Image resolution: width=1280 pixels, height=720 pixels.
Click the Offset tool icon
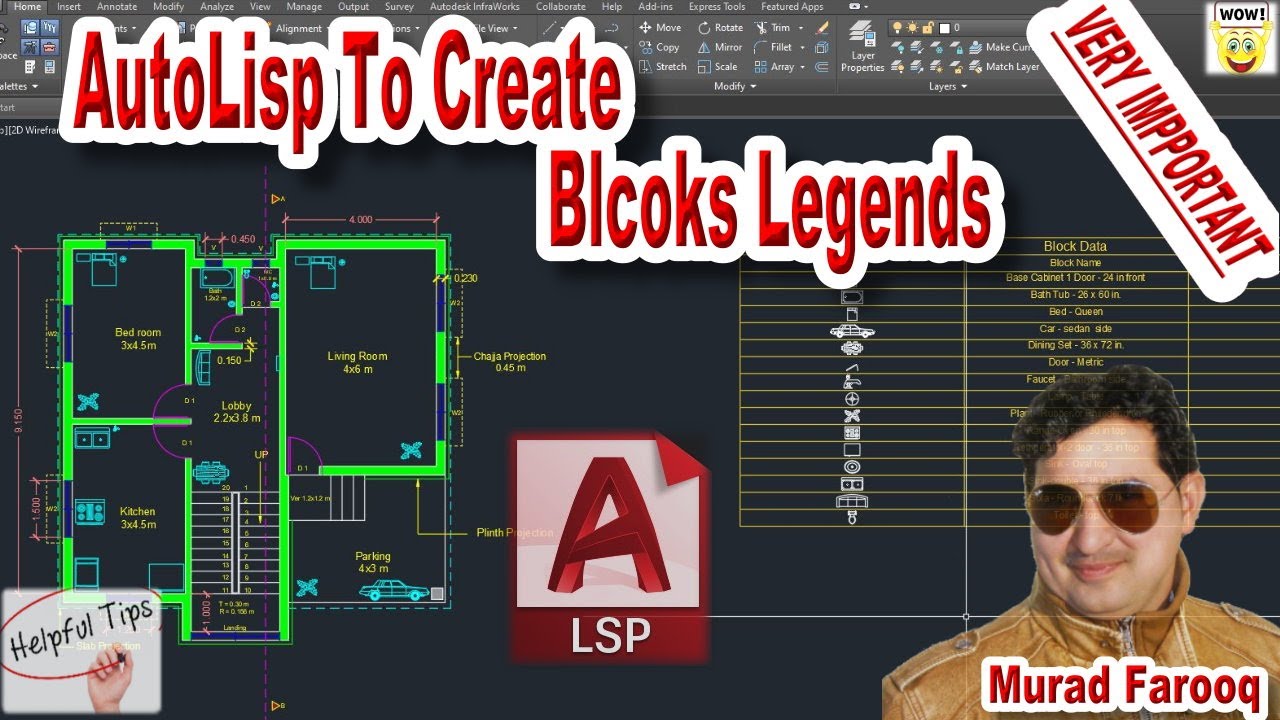click(x=822, y=67)
